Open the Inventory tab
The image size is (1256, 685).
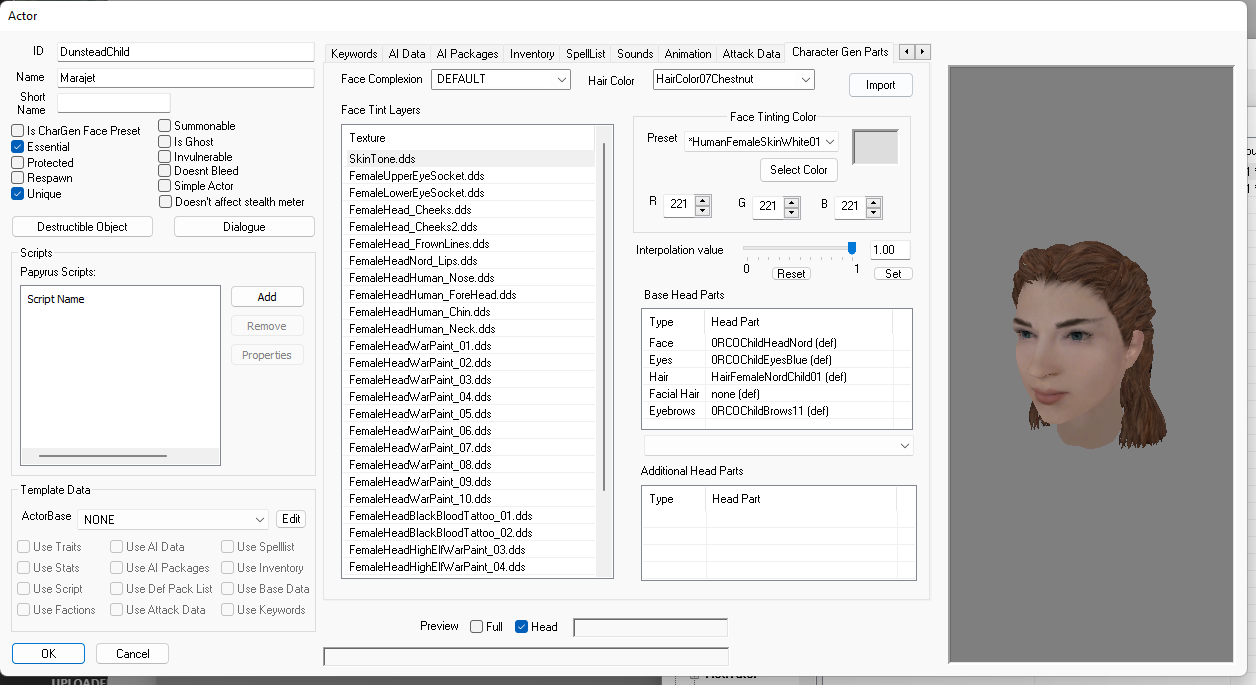pyautogui.click(x=532, y=54)
